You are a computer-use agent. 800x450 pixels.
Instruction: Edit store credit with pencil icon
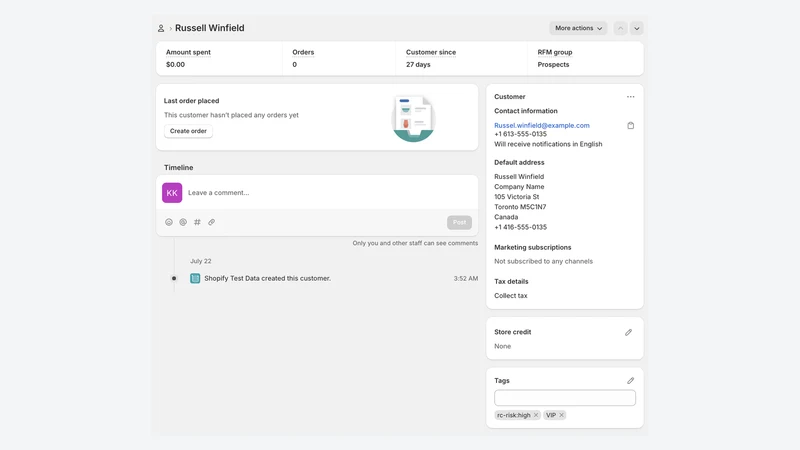point(629,332)
